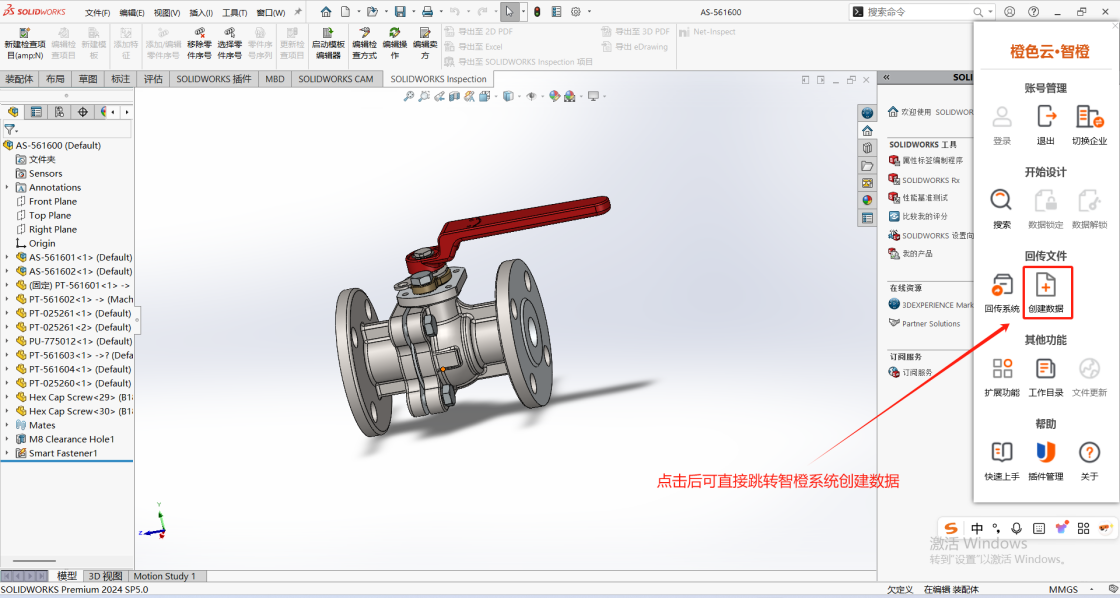Toggle the Sogou IME 中 language mode
1120x599 pixels.
pyautogui.click(x=977, y=528)
